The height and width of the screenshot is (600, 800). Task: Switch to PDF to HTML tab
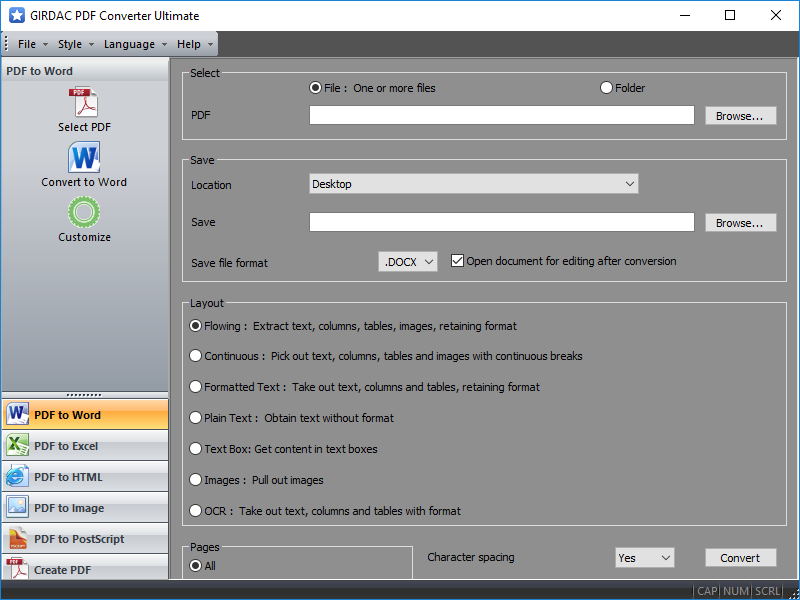pos(85,477)
